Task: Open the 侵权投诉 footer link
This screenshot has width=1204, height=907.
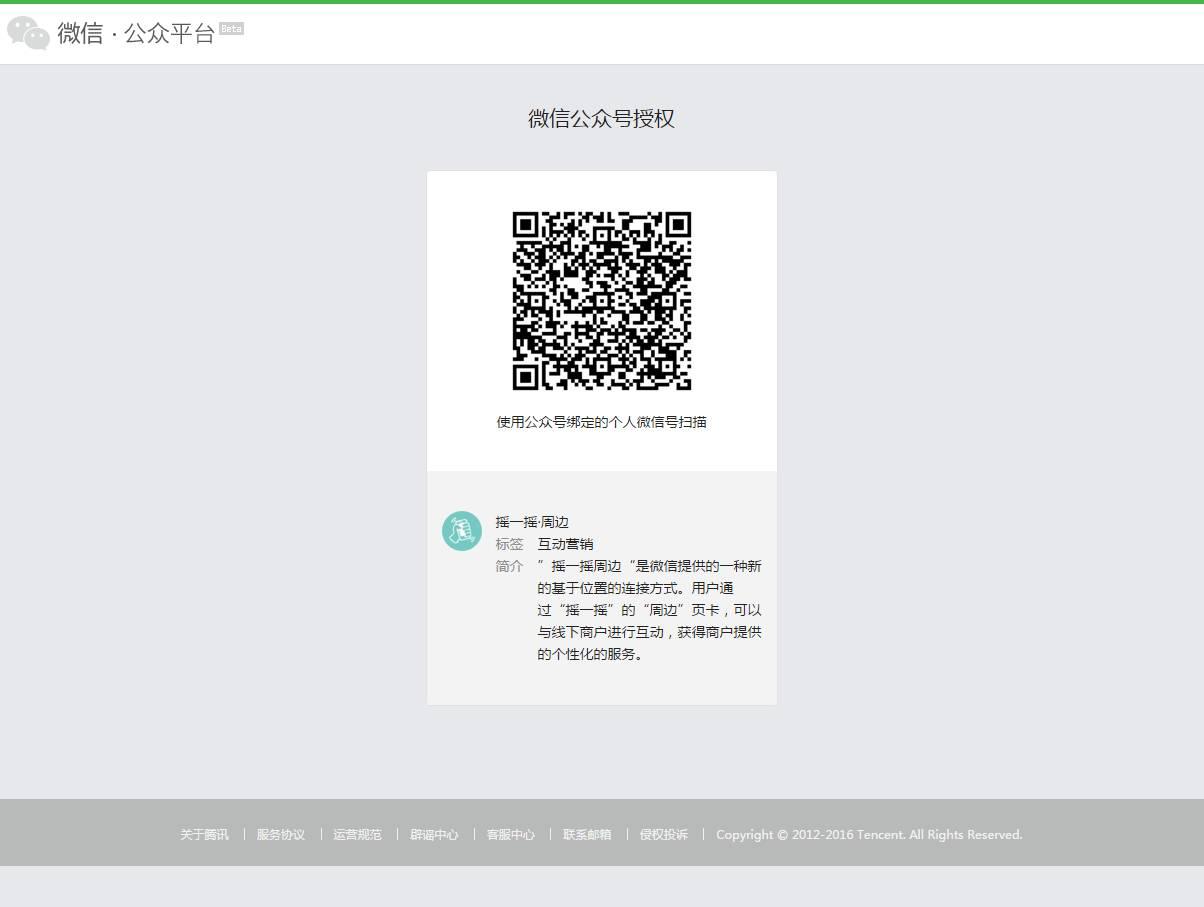Action: pos(664,834)
